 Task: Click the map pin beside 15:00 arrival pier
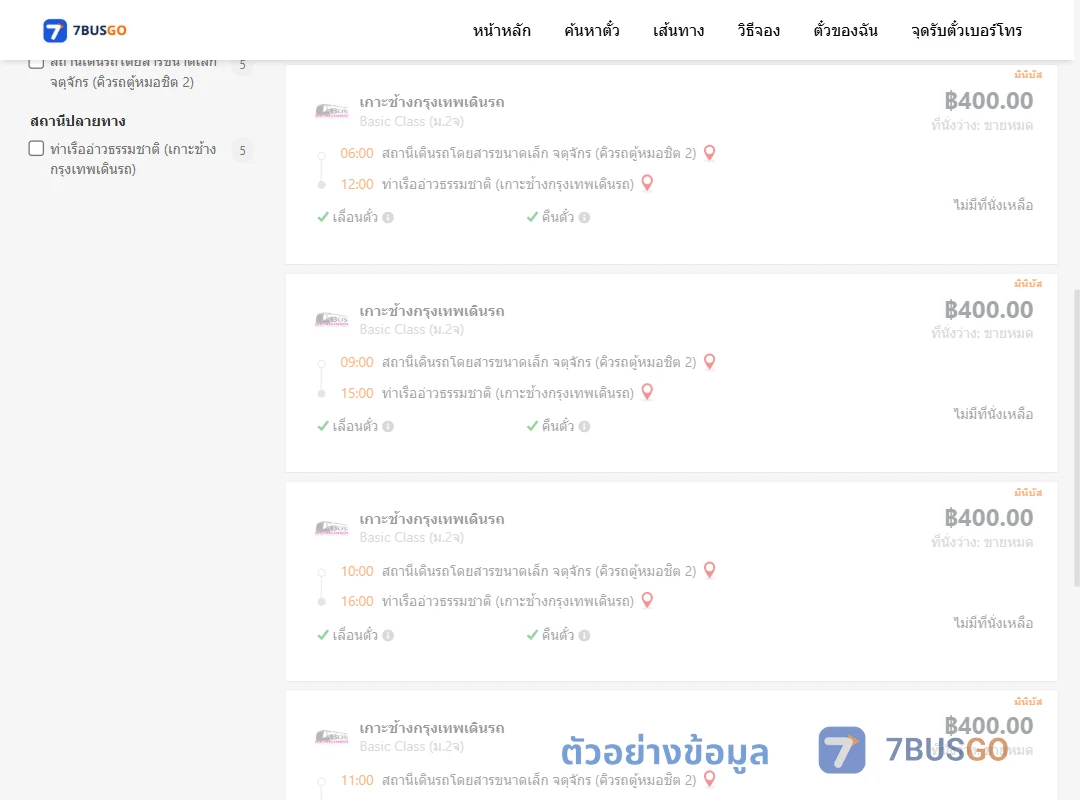click(x=647, y=392)
